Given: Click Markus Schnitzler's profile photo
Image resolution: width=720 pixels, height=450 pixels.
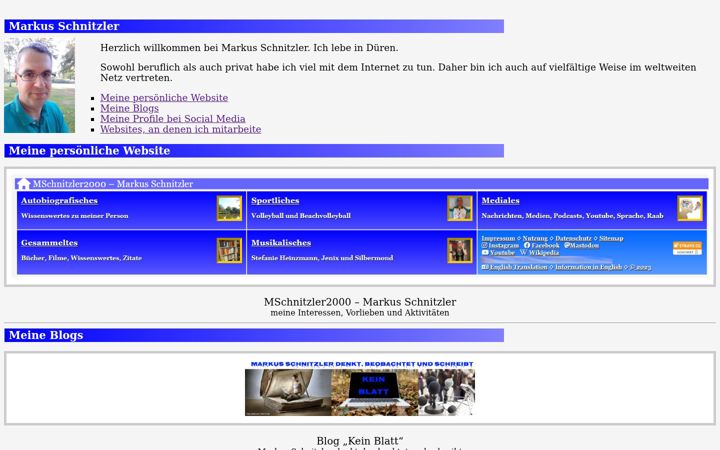Looking at the screenshot, I should click(x=39, y=85).
